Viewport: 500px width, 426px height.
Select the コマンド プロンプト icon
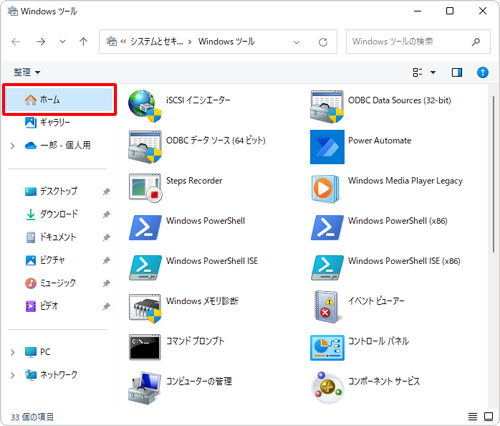coord(145,347)
